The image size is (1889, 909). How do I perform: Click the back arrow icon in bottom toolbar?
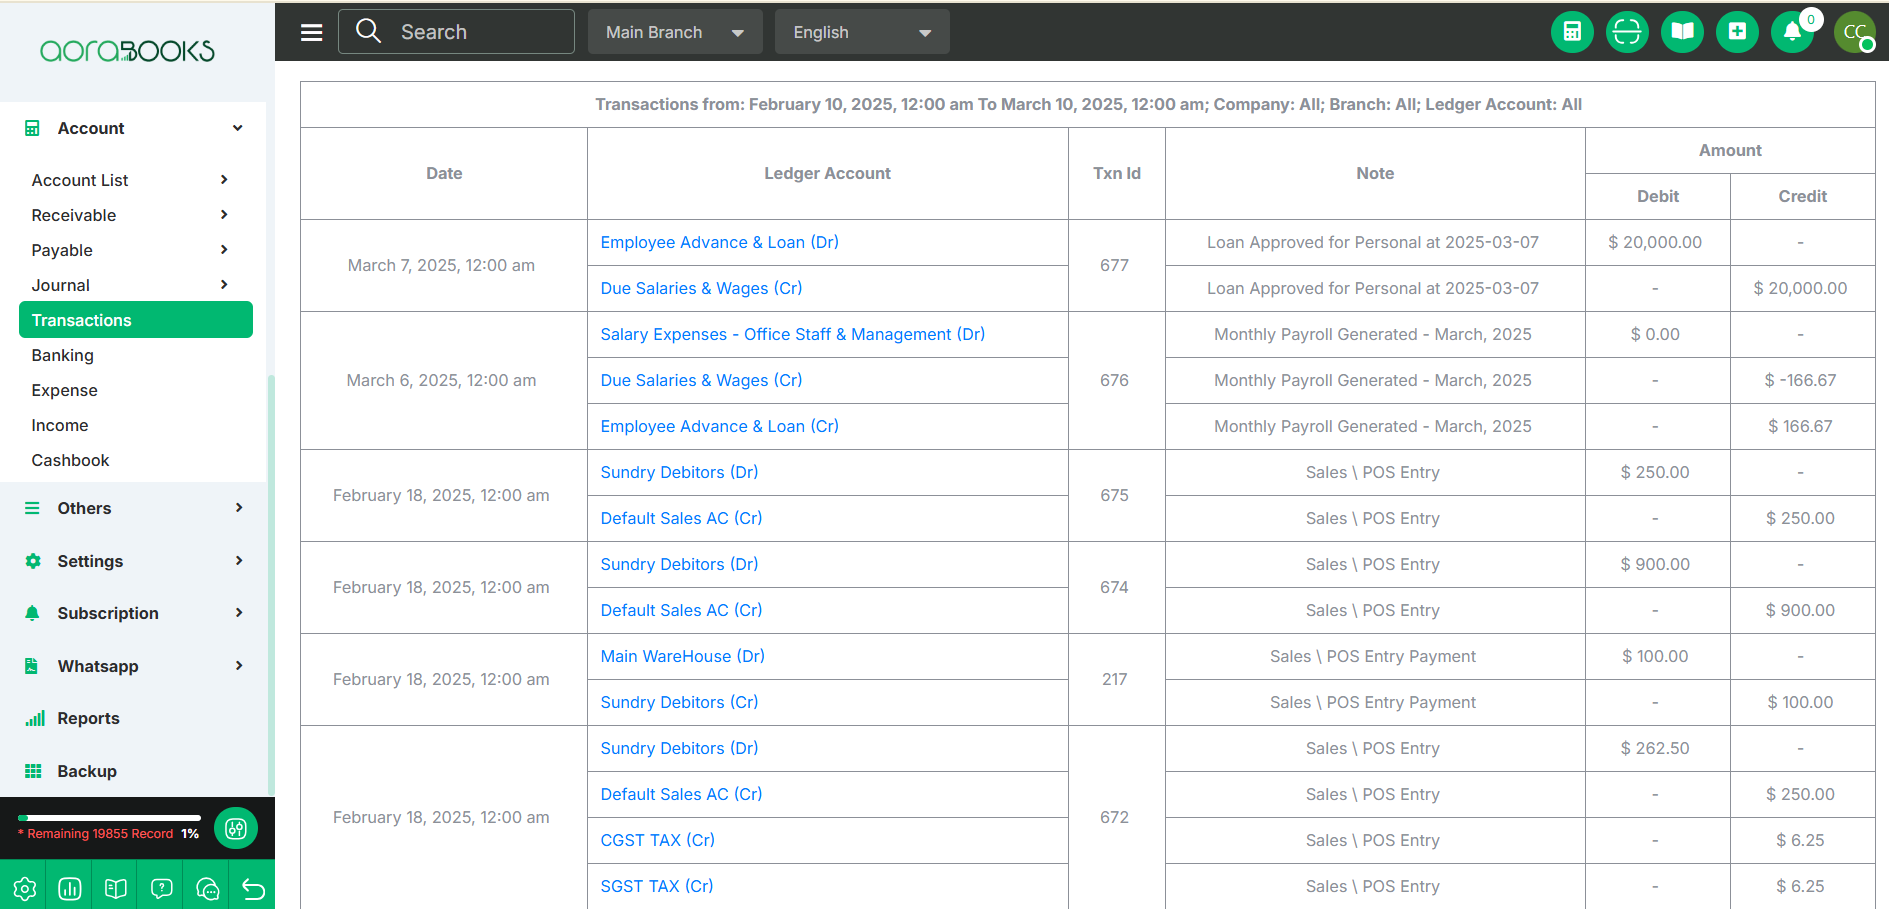pyautogui.click(x=253, y=888)
